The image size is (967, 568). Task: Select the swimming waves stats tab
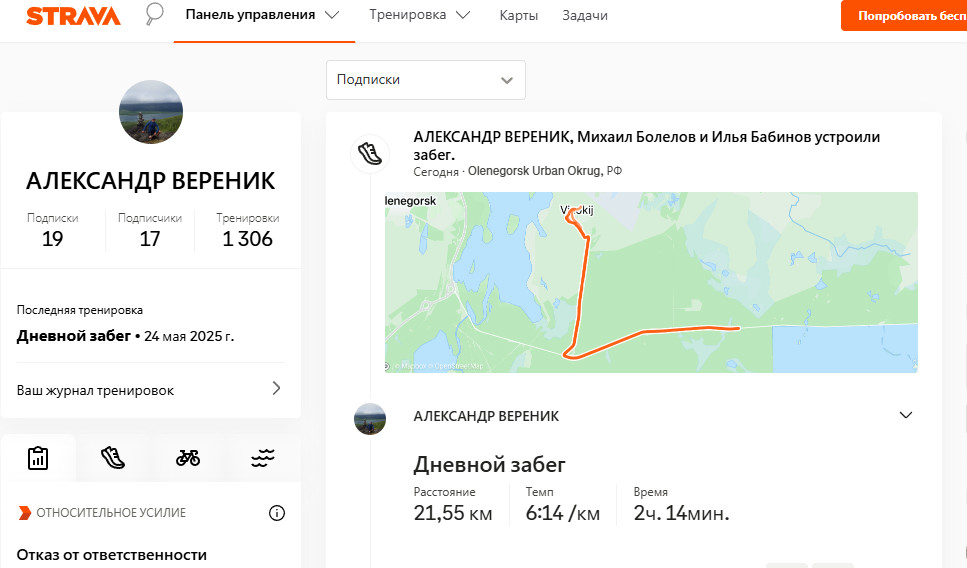coord(263,458)
